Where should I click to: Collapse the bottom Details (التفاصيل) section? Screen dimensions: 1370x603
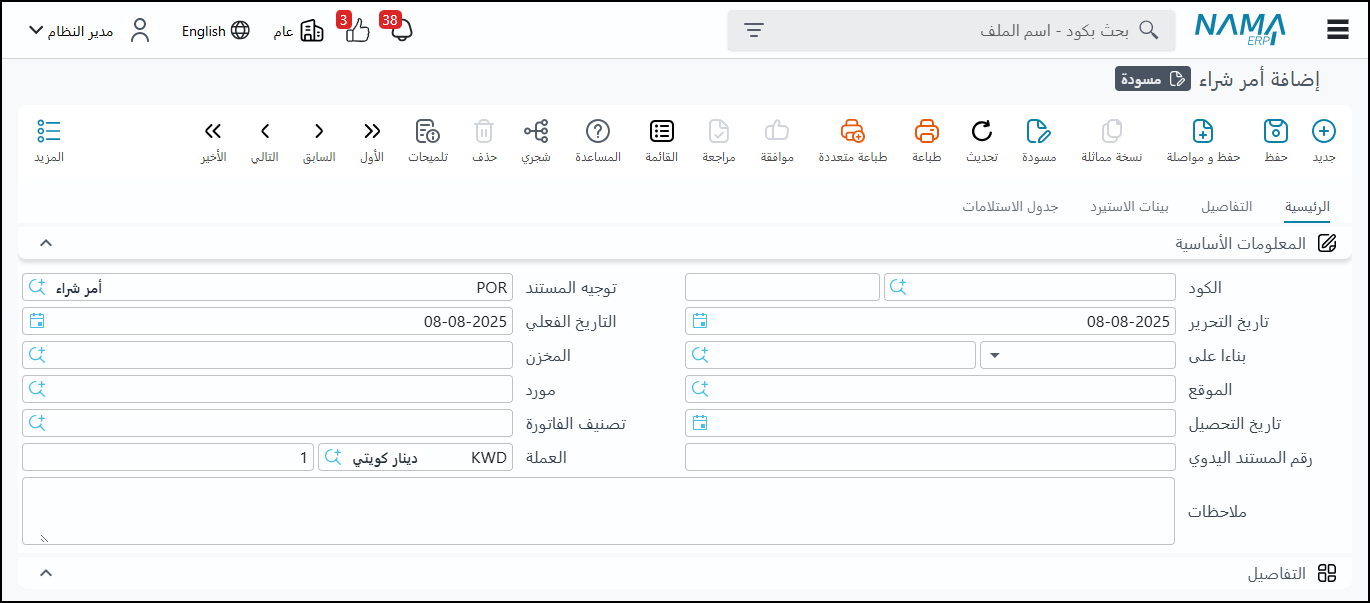45,573
